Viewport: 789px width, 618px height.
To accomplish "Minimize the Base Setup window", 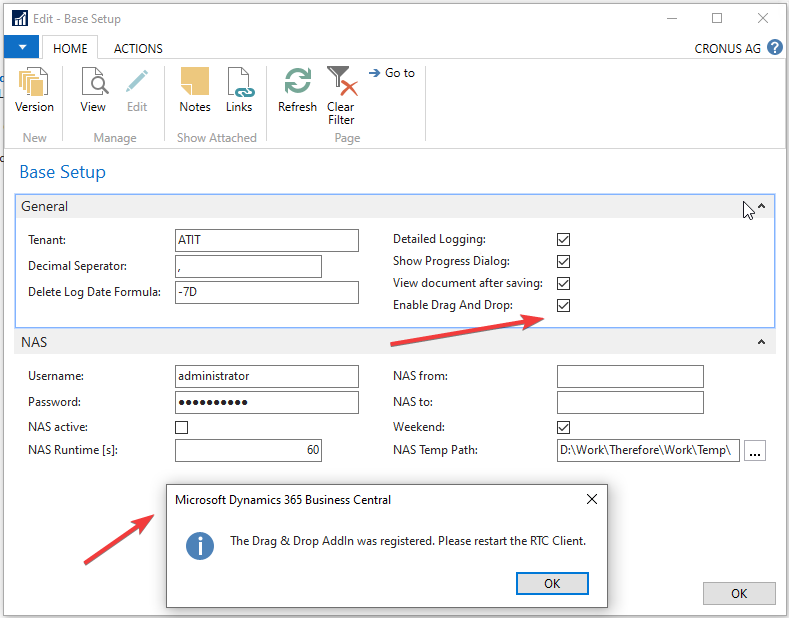I will click(672, 19).
